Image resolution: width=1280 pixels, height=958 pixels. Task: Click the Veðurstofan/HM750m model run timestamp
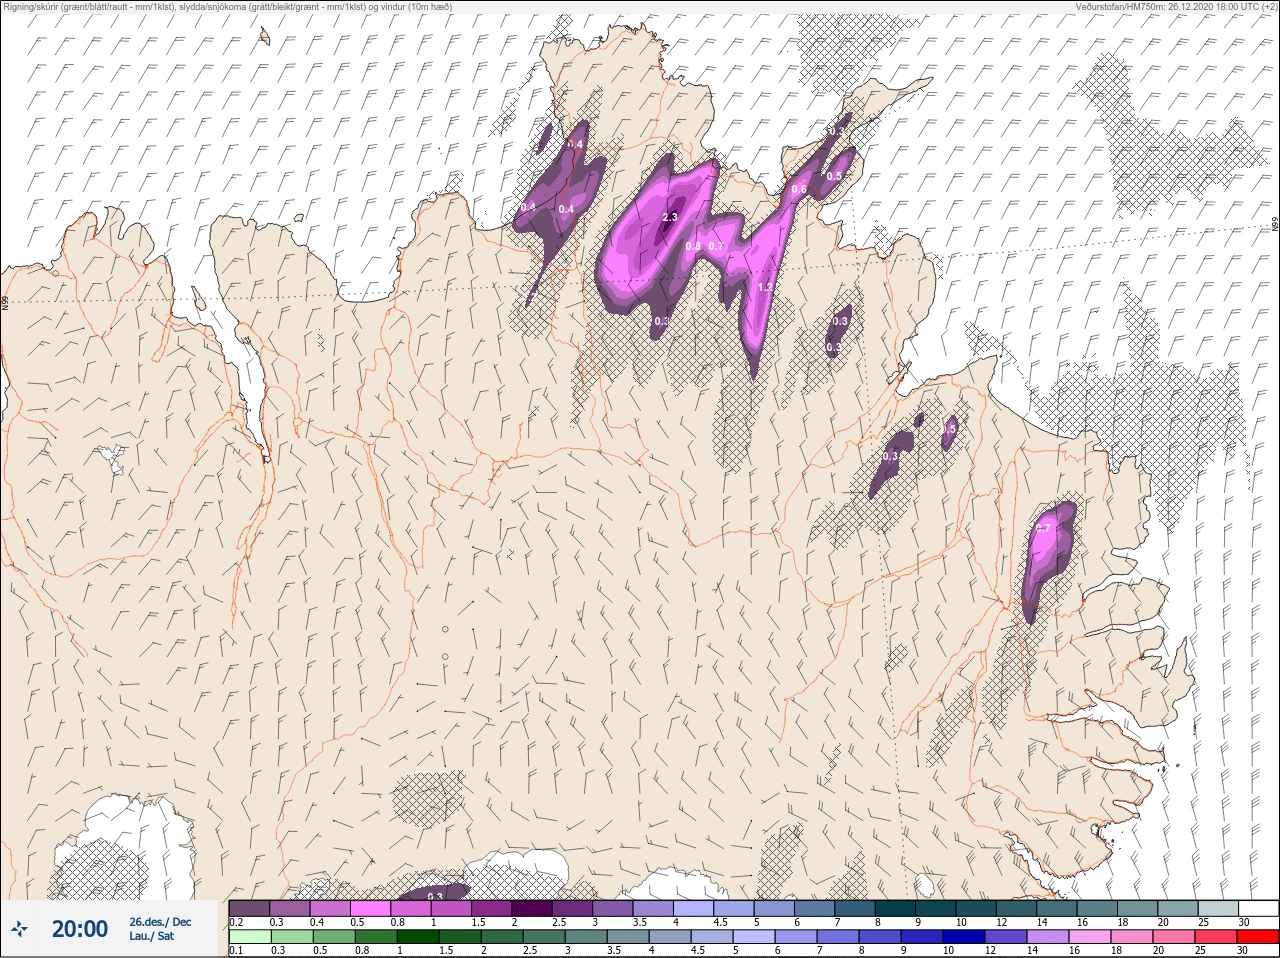(1175, 7)
